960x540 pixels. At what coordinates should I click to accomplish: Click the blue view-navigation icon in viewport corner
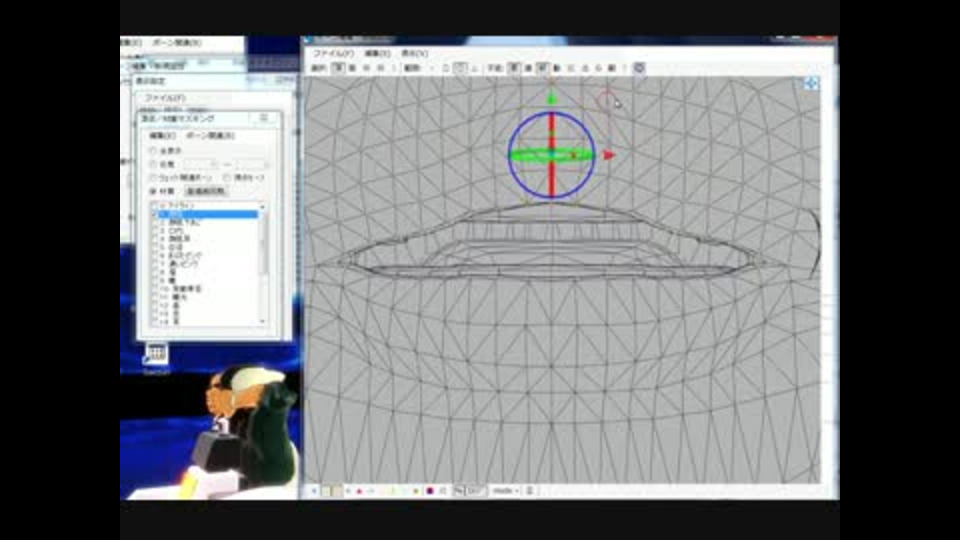[x=811, y=83]
